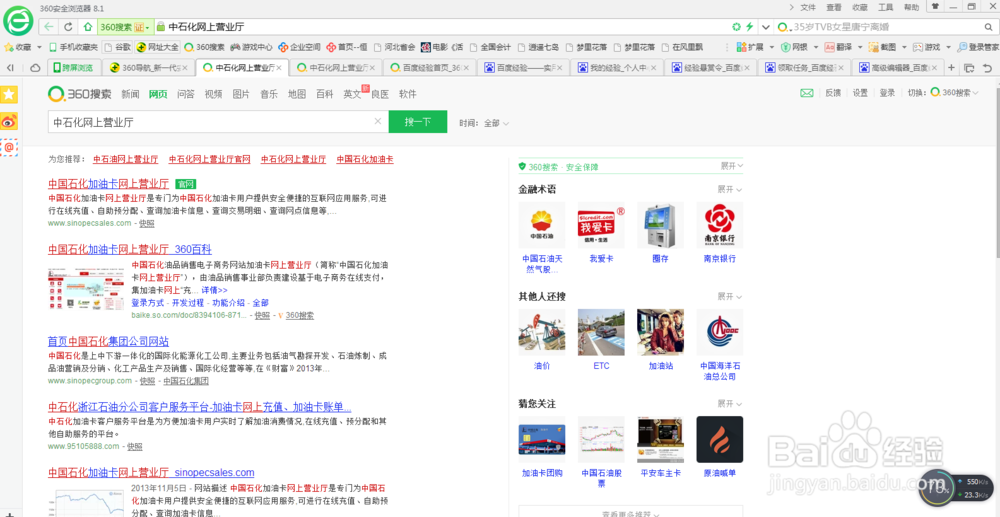Open a new tab with plus icon
Viewport: 1000px width, 517px height.
click(x=951, y=68)
